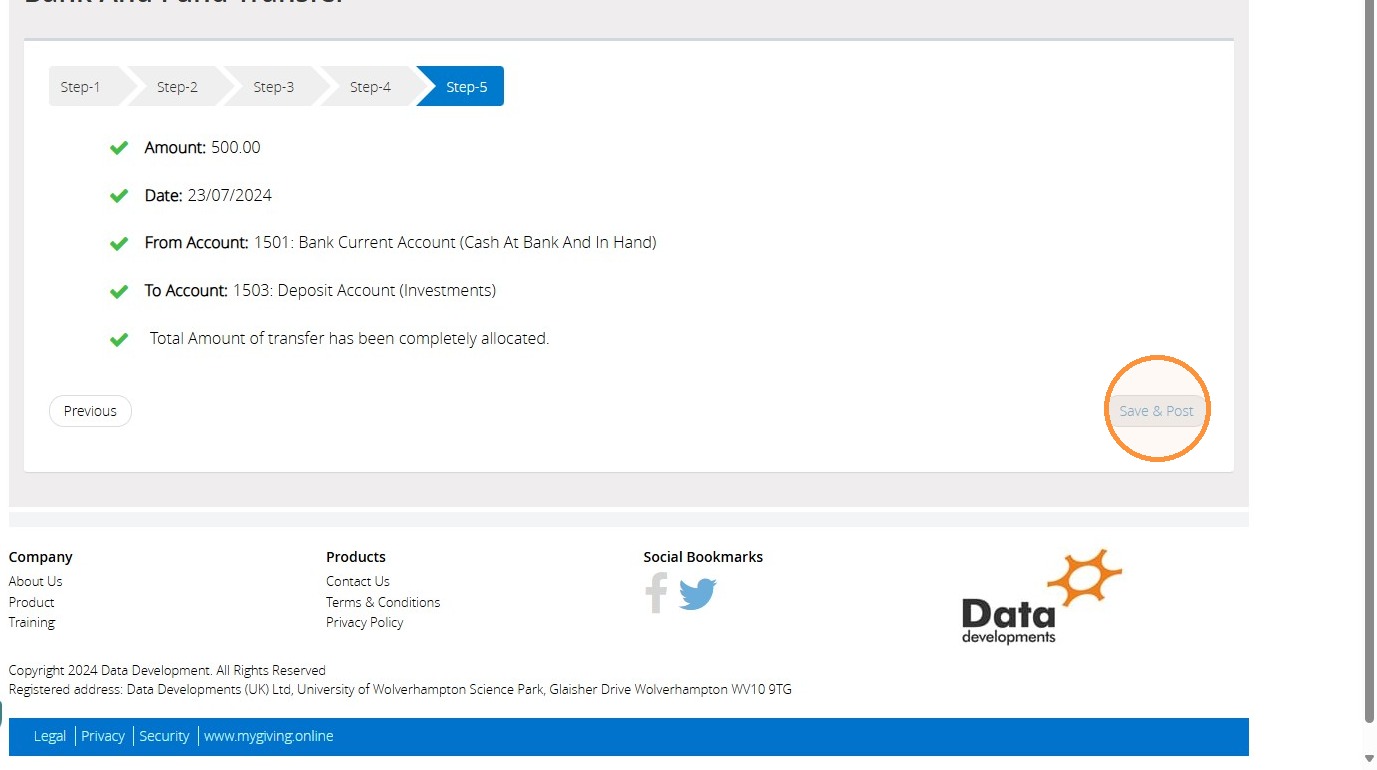Click the checkmark next to From Account
This screenshot has width=1377, height=770.
119,243
